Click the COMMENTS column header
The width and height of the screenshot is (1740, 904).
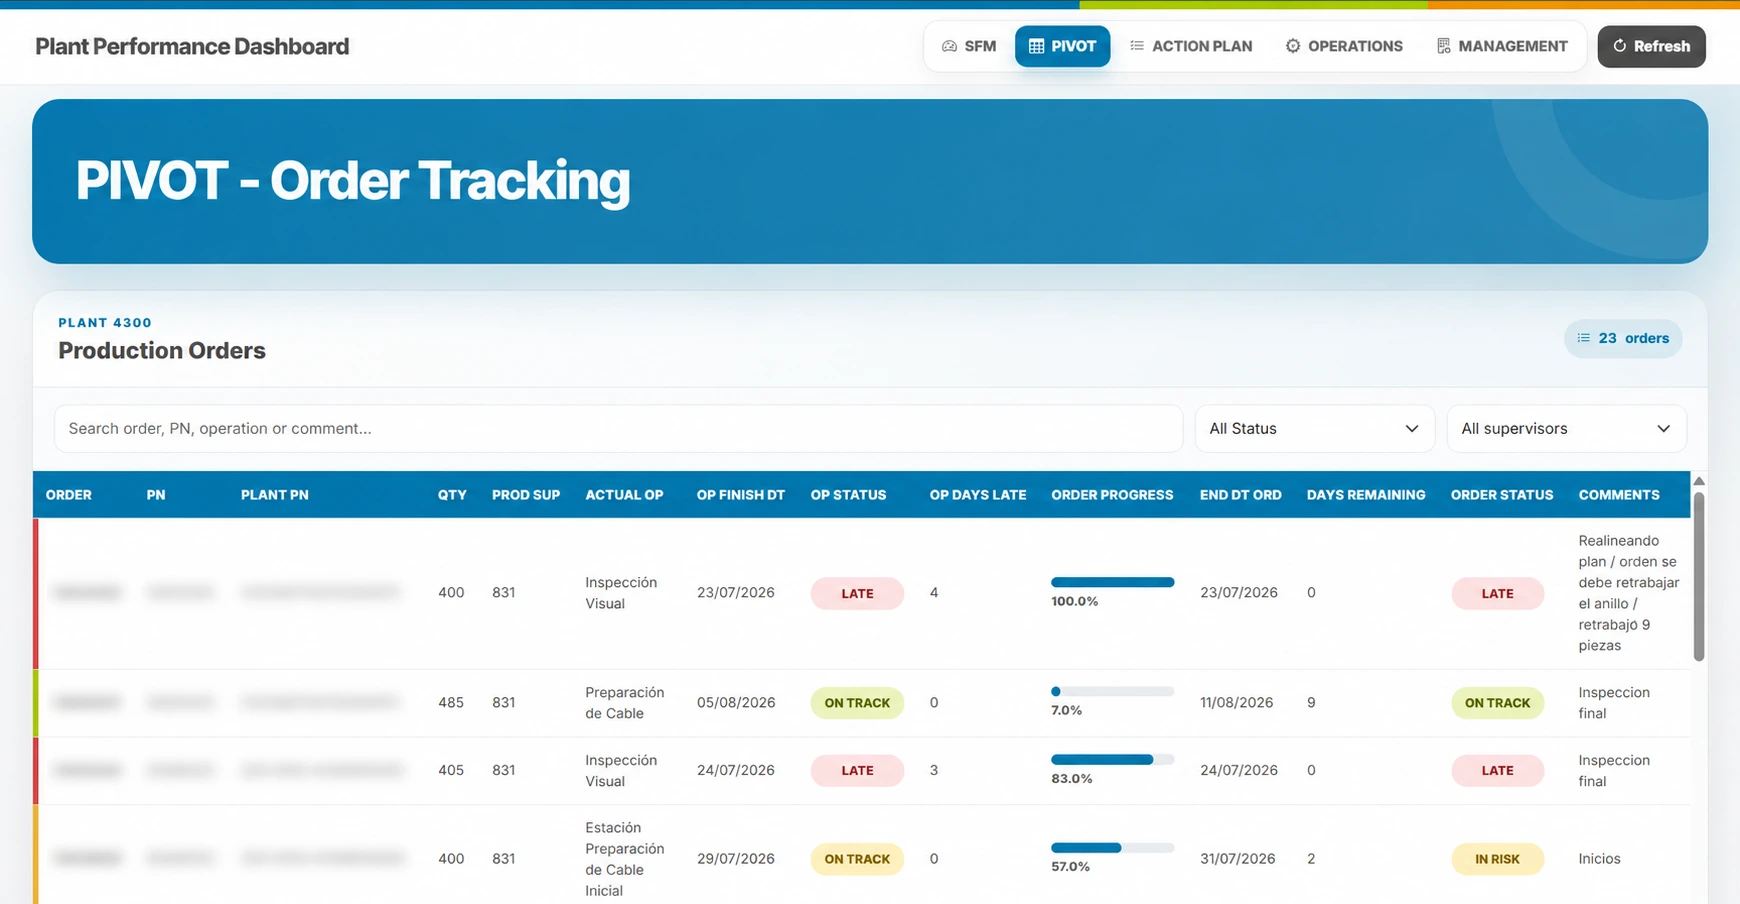pos(1619,495)
